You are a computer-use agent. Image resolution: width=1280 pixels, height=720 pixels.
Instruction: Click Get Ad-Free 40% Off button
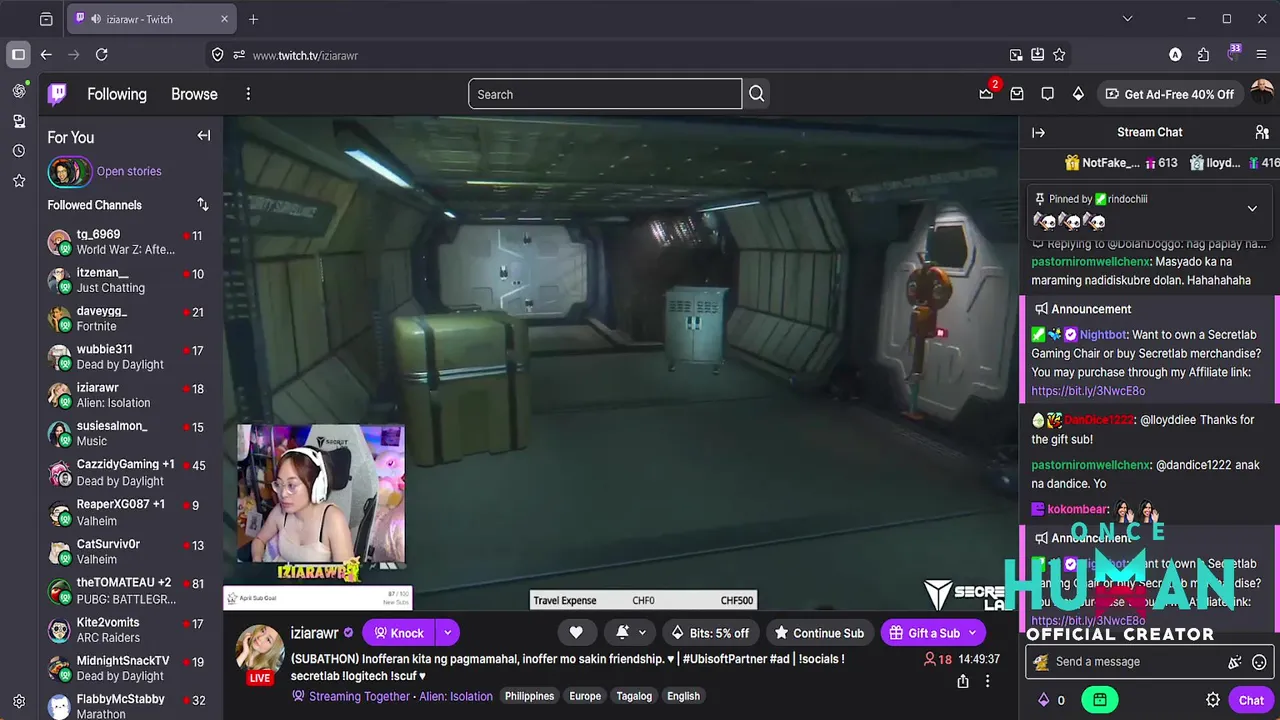pyautogui.click(x=1169, y=94)
